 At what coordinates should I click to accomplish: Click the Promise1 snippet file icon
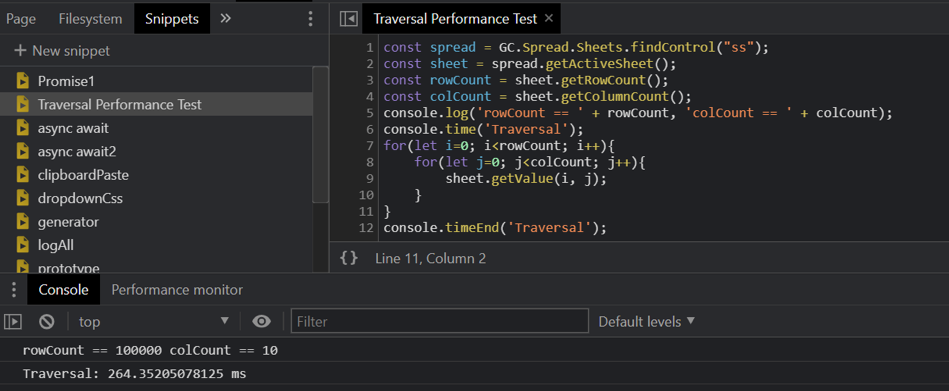[23, 81]
